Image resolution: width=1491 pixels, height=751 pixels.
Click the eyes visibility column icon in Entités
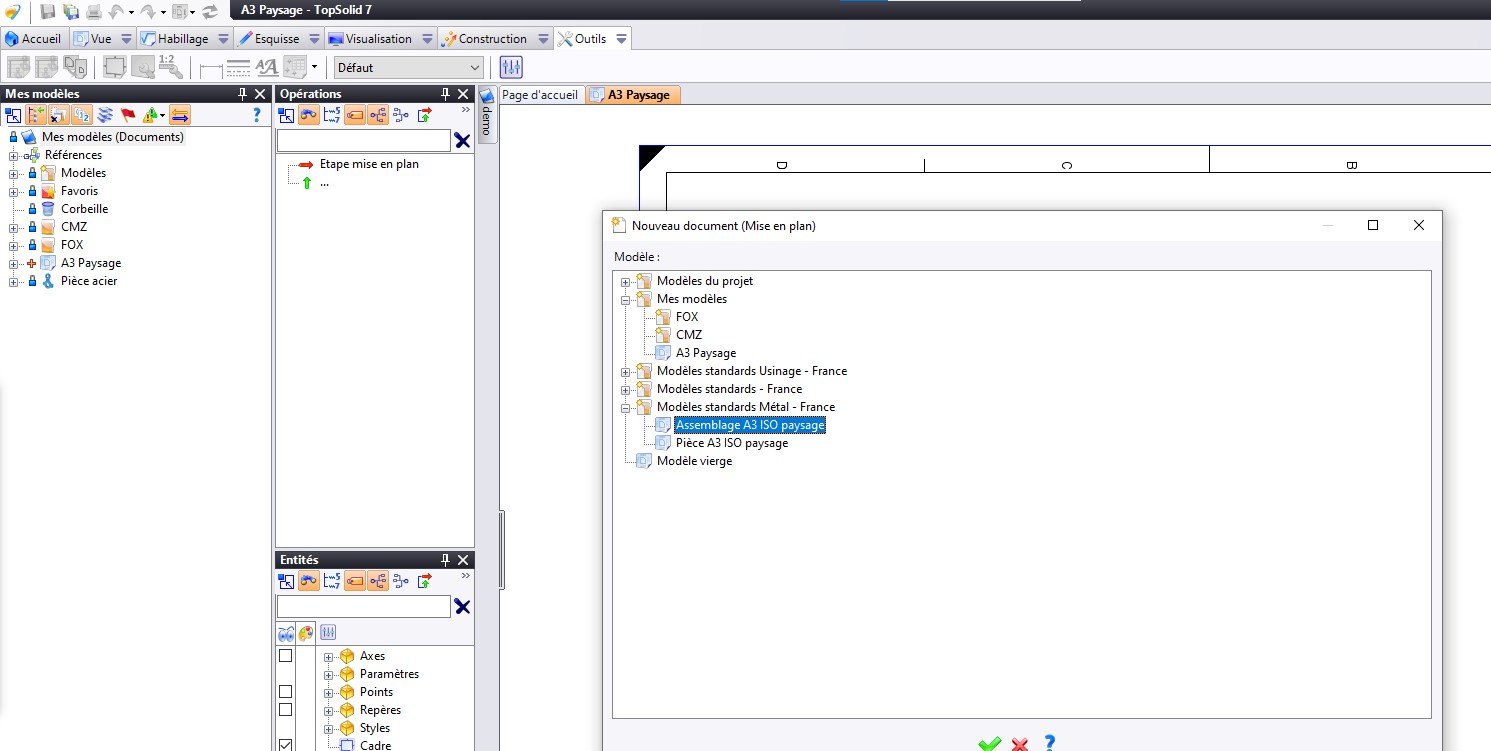[286, 632]
